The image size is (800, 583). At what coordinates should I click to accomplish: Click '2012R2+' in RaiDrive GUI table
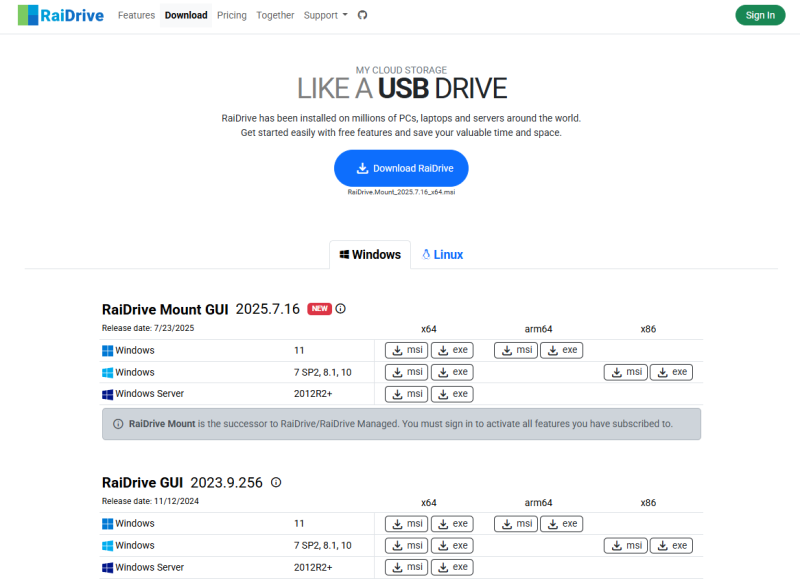point(313,567)
